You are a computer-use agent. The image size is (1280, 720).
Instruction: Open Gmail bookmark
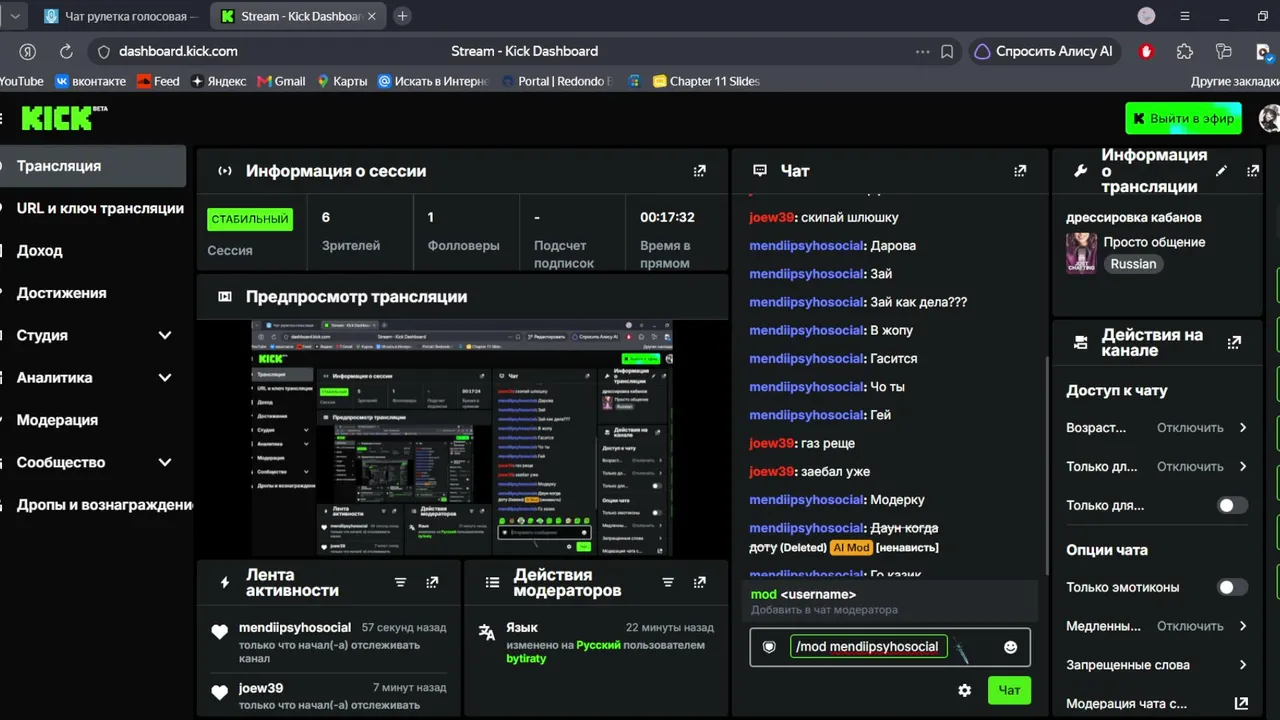pyautogui.click(x=281, y=81)
